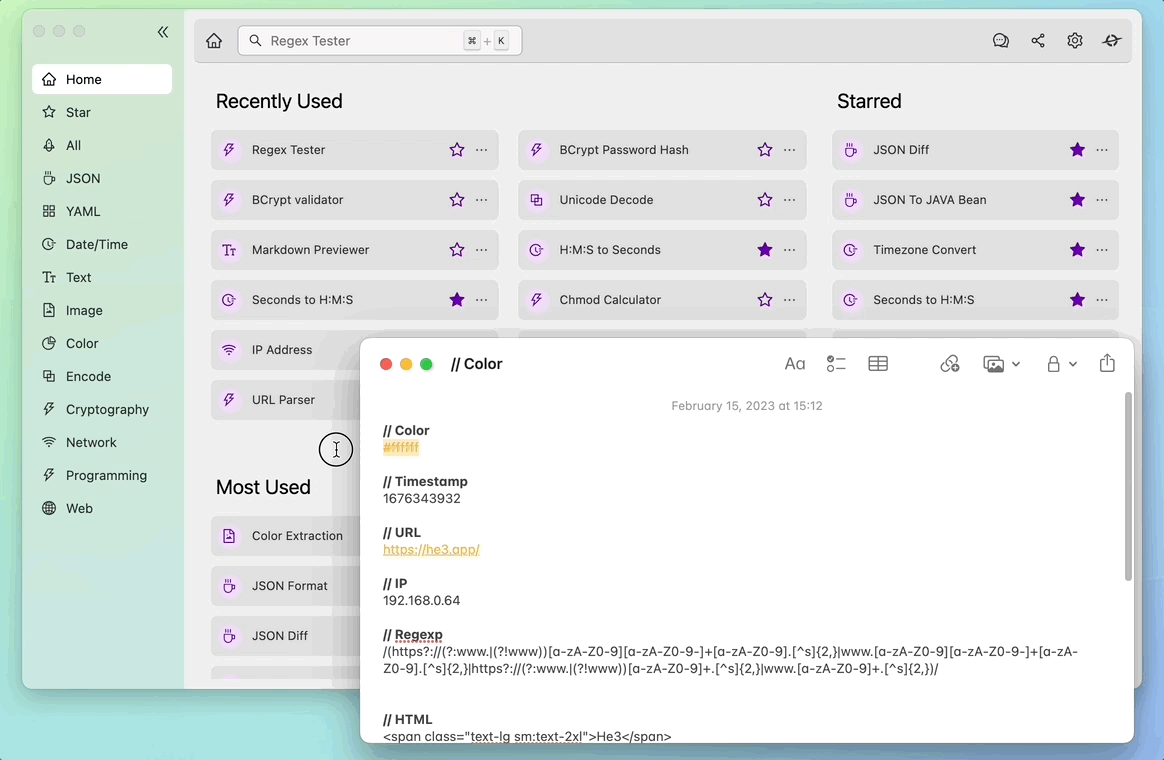Collapse the sidebar with double-chevron icon

point(163,32)
